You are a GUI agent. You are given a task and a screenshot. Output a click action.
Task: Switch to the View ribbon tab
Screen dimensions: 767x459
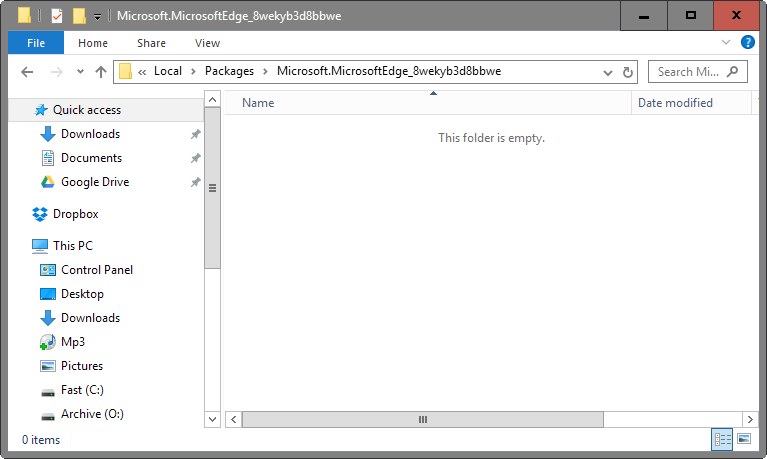(x=207, y=43)
